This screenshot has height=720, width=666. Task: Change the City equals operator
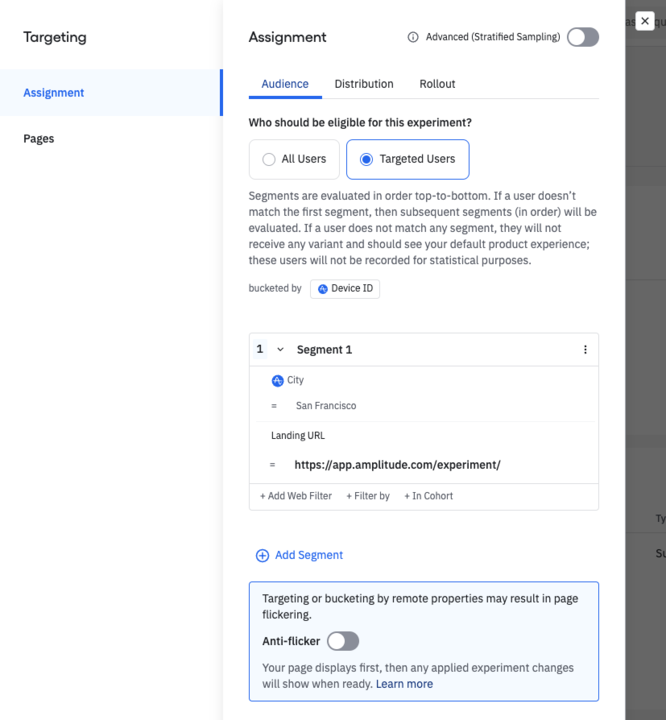(x=274, y=406)
